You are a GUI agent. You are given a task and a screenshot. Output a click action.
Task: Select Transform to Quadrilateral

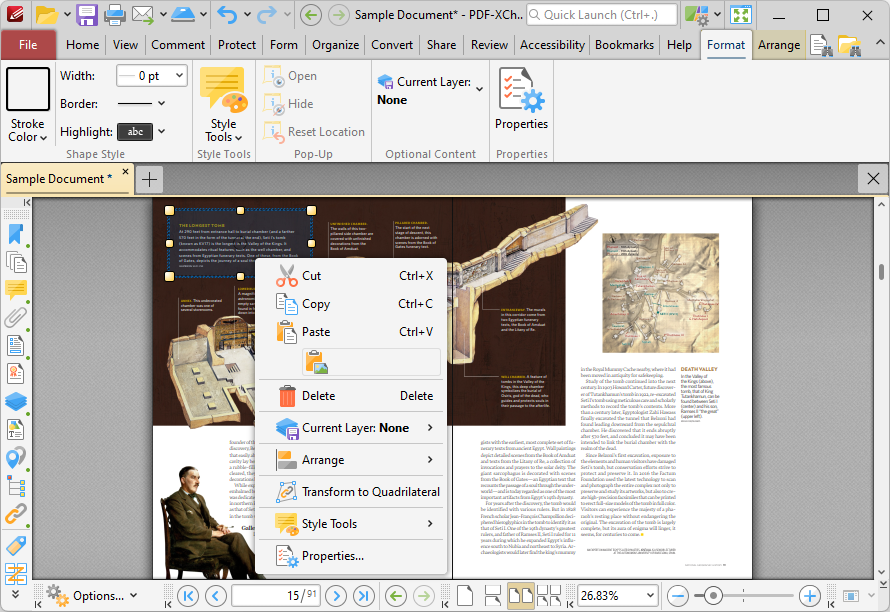pos(350,492)
